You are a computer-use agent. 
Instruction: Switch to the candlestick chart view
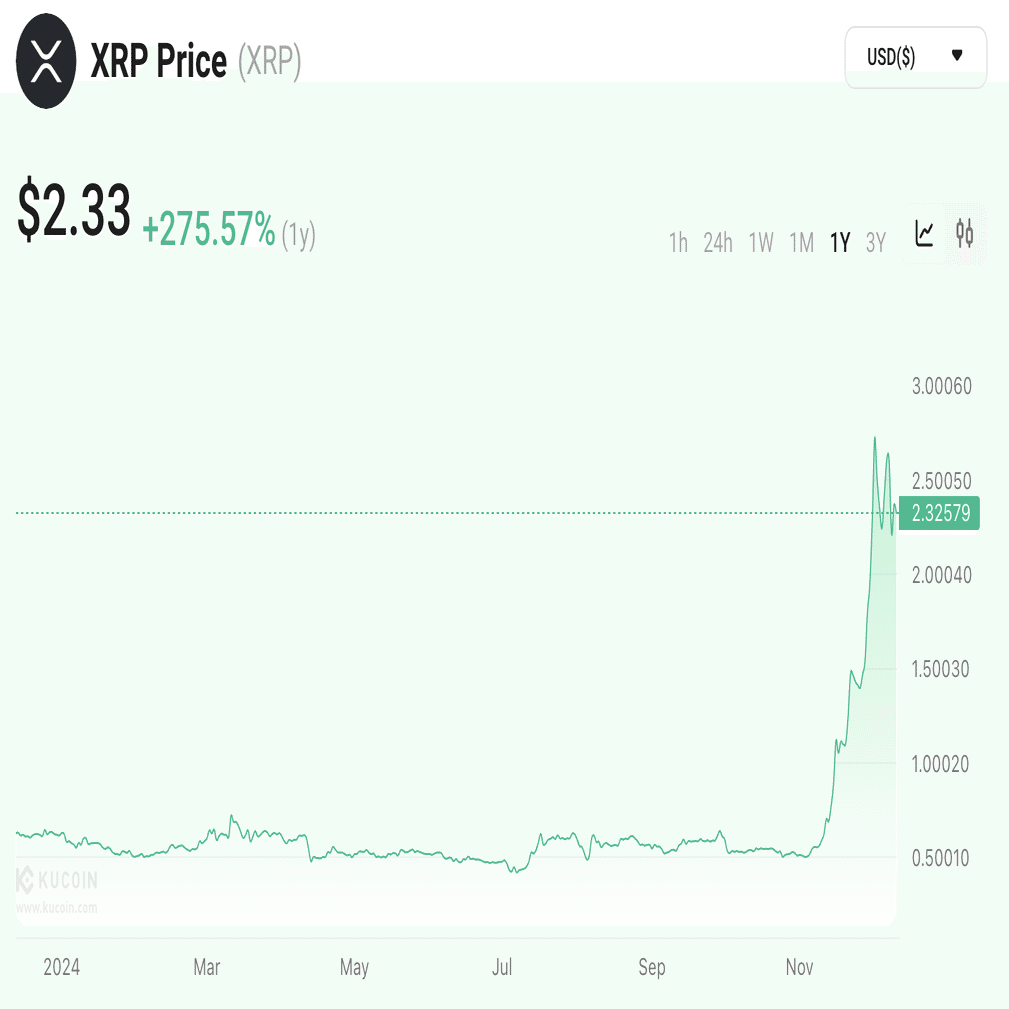pos(965,233)
